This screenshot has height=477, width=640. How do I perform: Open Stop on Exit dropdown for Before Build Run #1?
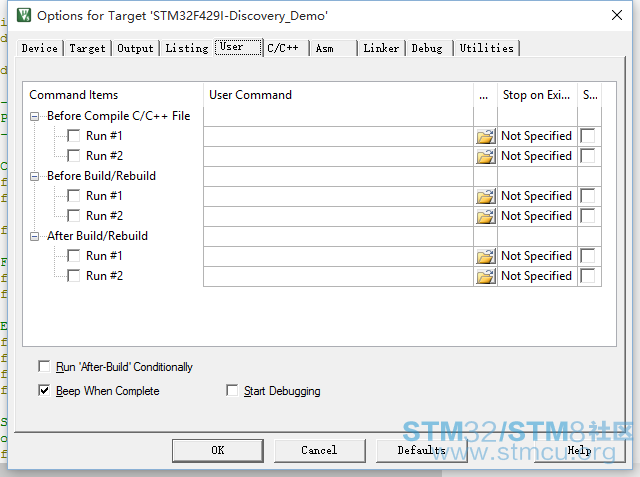537,196
